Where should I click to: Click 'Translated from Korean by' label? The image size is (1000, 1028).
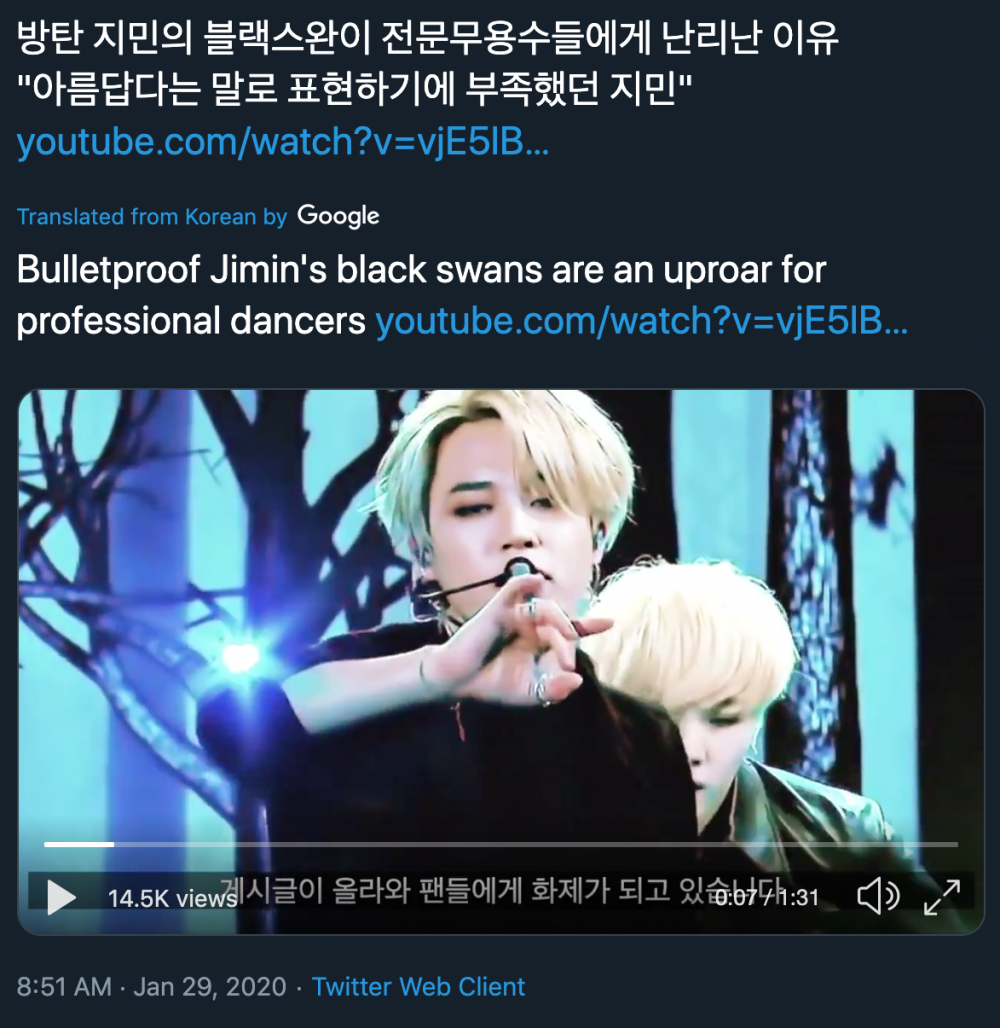(x=152, y=217)
